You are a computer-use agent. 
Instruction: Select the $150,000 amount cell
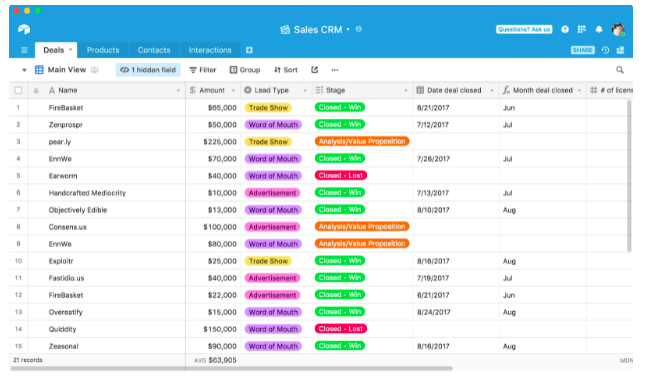[213, 329]
